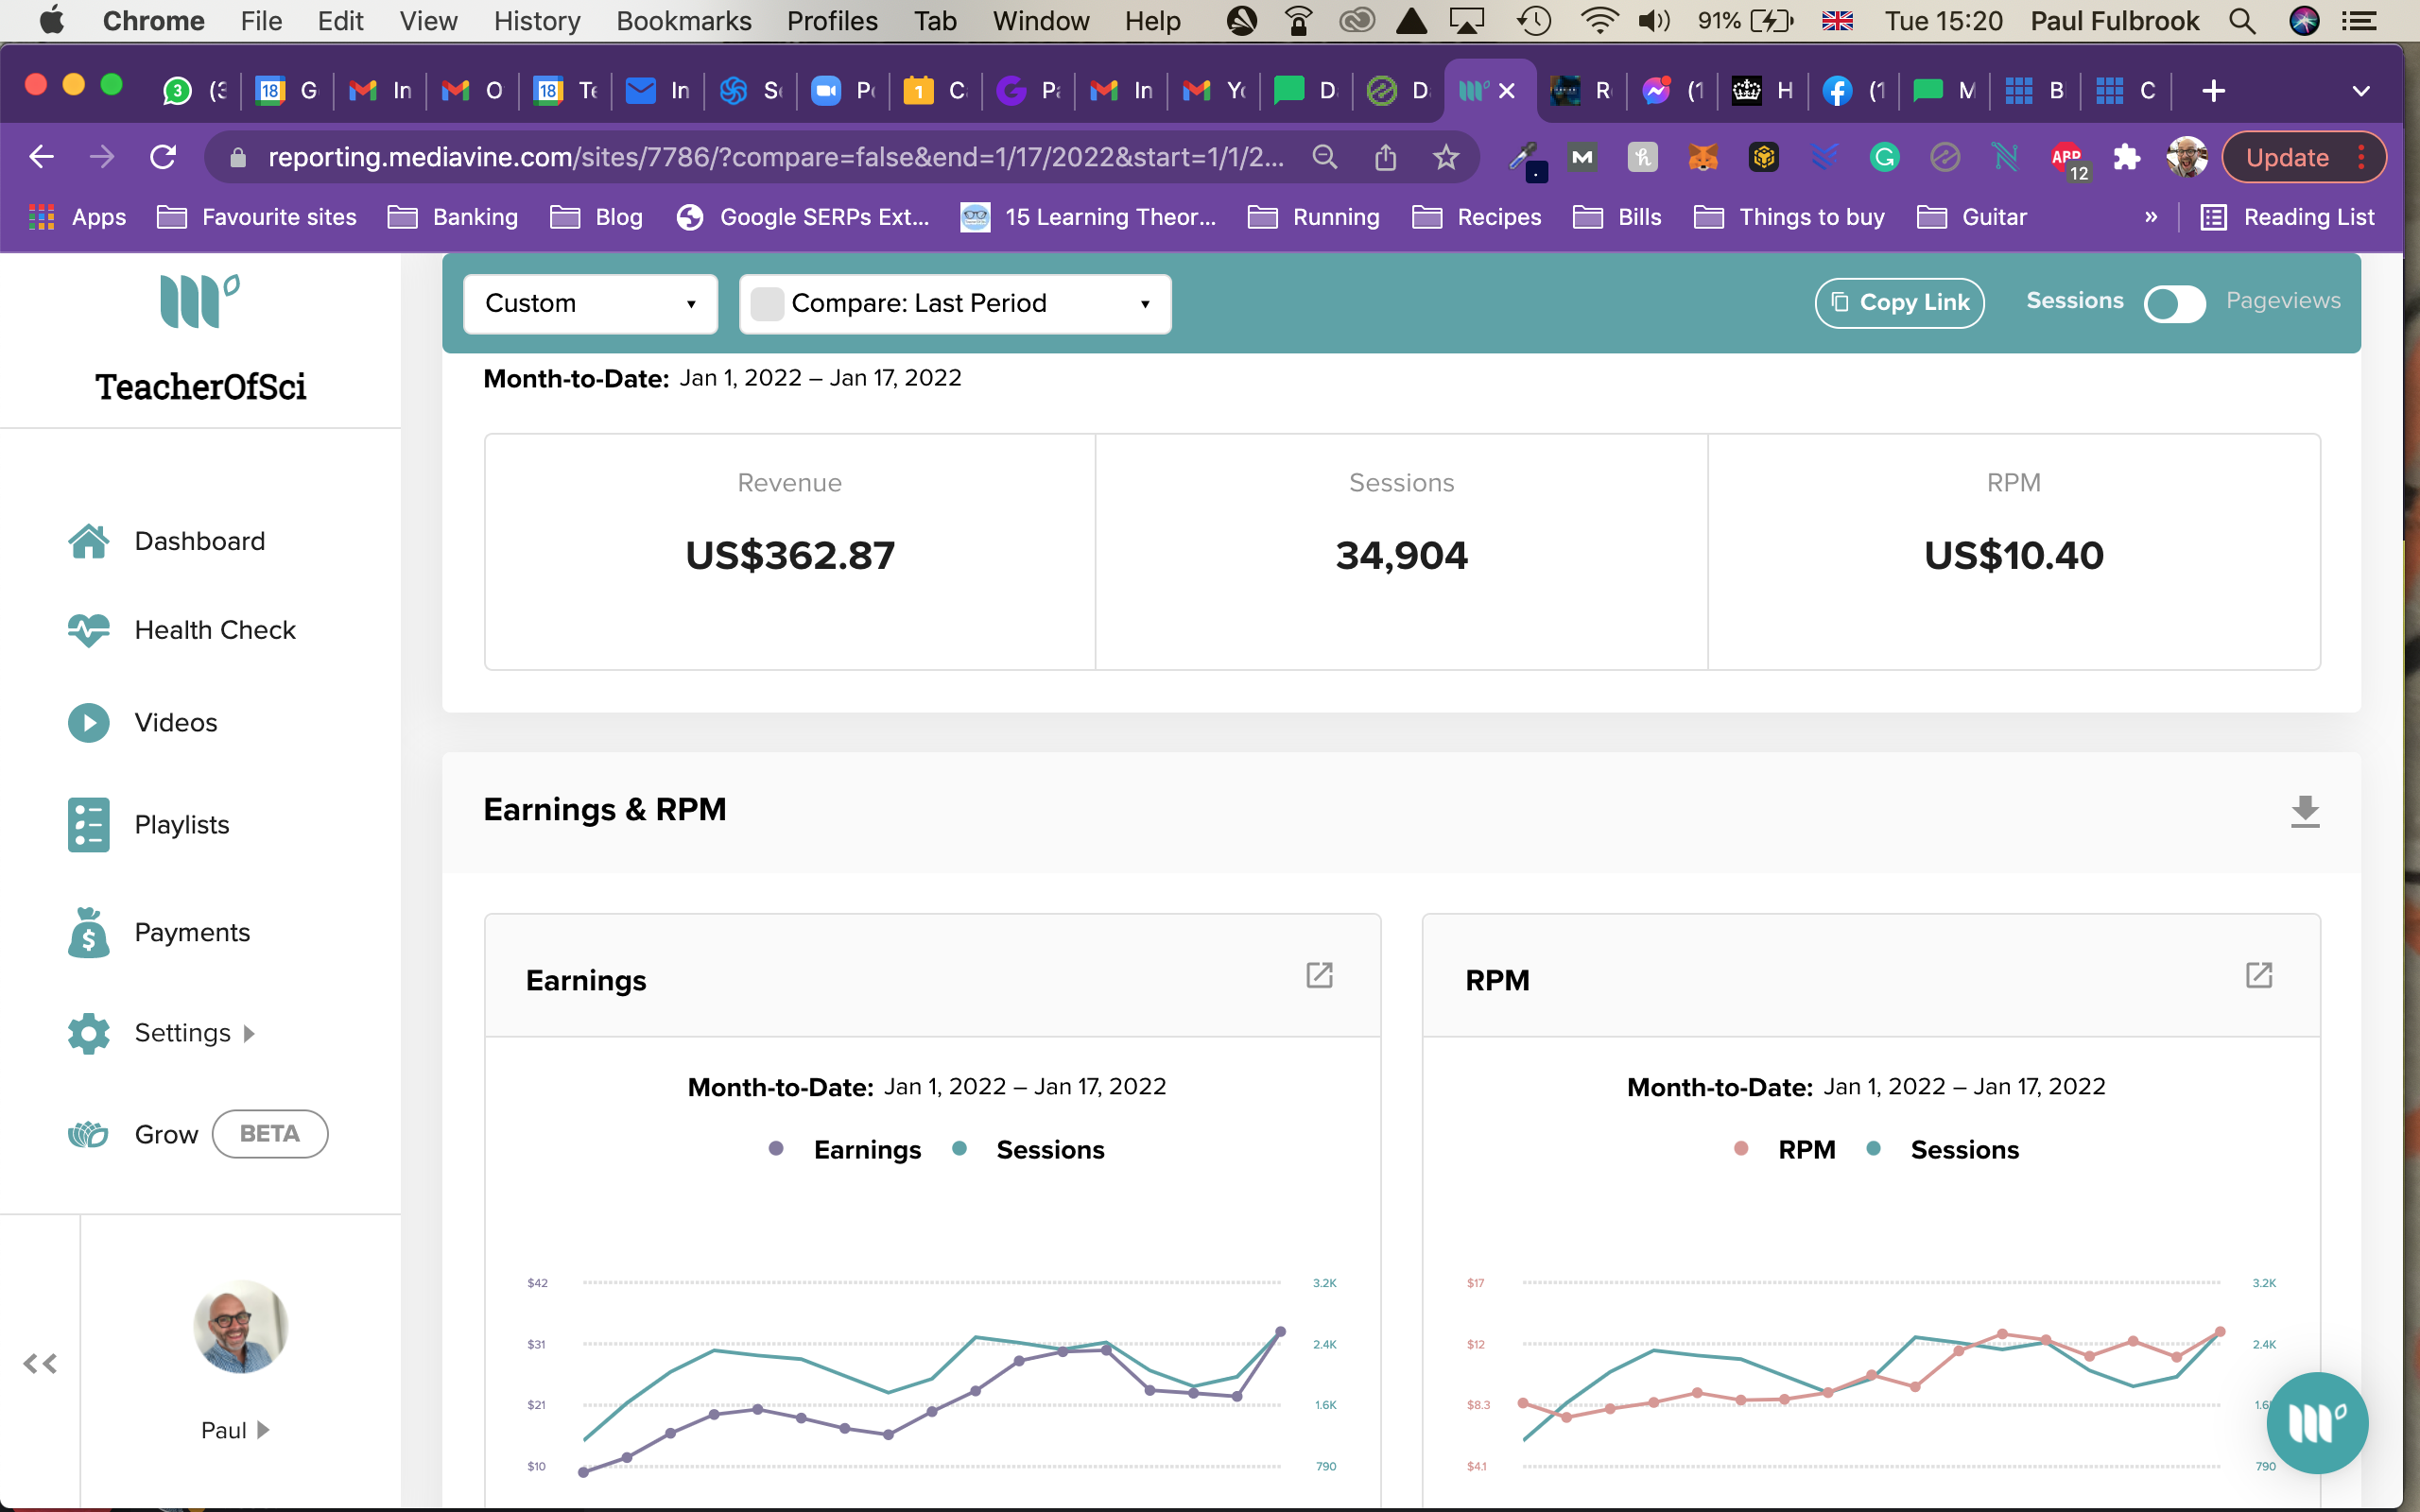2420x1512 pixels.
Task: Share this page from address bar
Action: click(x=1385, y=157)
